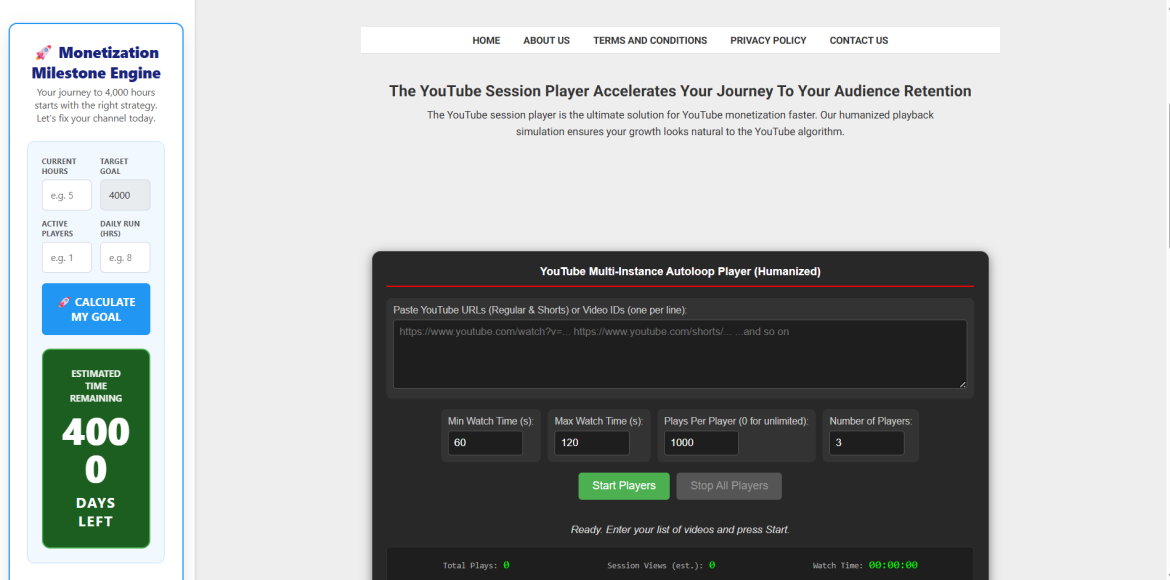Open the HOME menu item
This screenshot has width=1170, height=580.
click(486, 41)
